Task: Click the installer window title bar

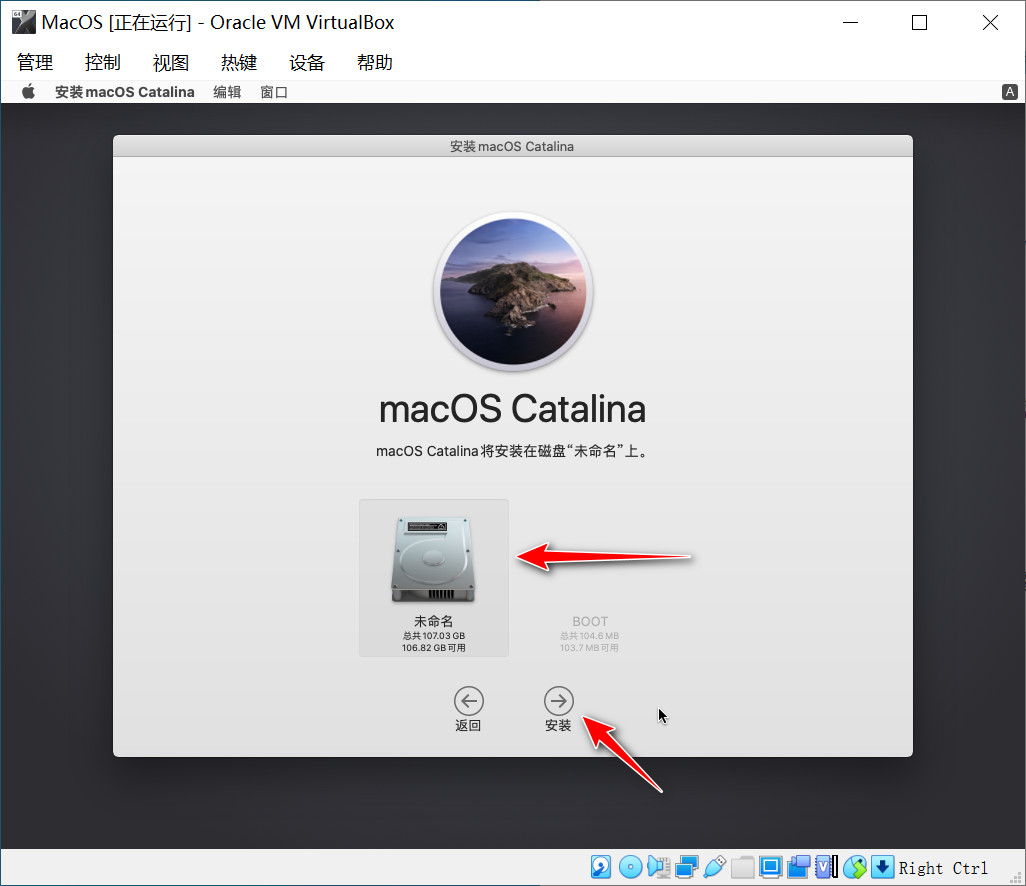Action: pyautogui.click(x=512, y=146)
